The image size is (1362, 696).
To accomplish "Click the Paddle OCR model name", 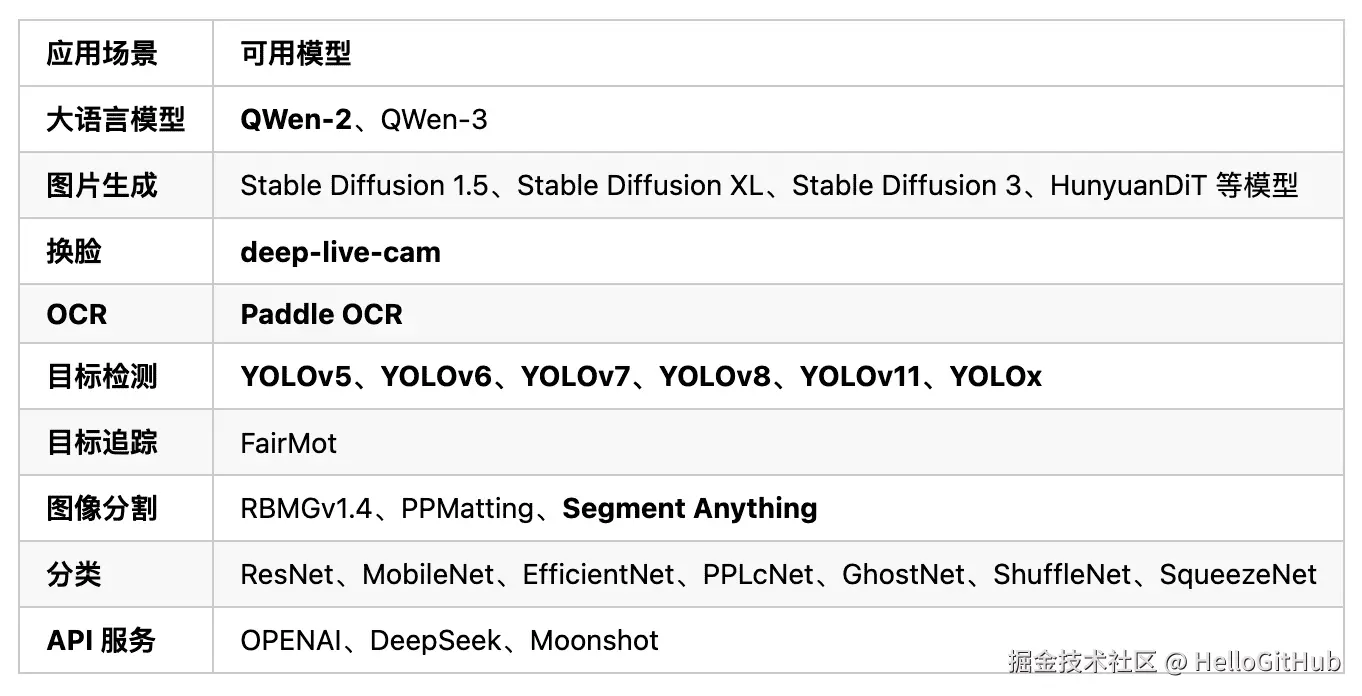I will click(321, 315).
